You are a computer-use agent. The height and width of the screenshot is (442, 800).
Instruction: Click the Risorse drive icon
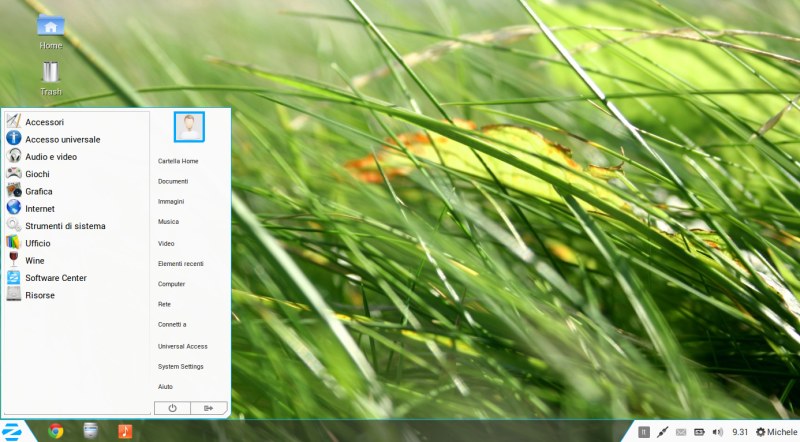[14, 294]
